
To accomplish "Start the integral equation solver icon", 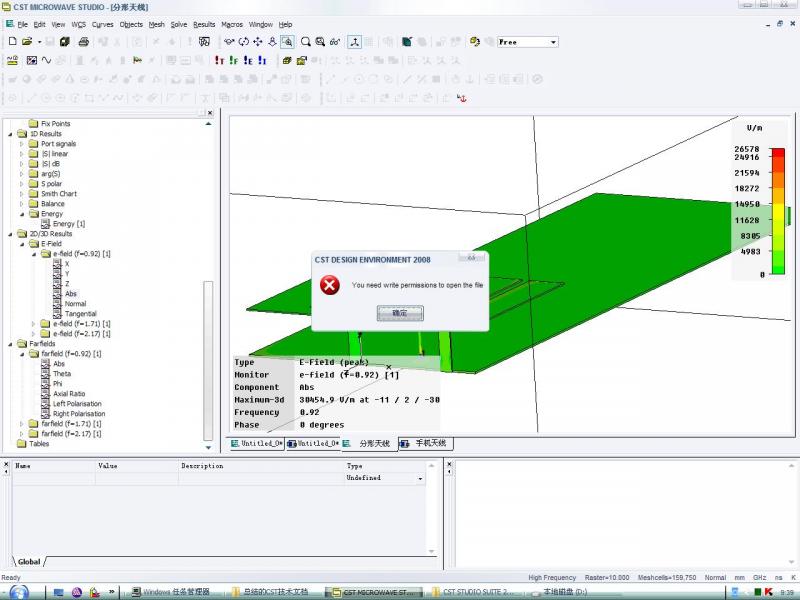I will pyautogui.click(x=262, y=61).
